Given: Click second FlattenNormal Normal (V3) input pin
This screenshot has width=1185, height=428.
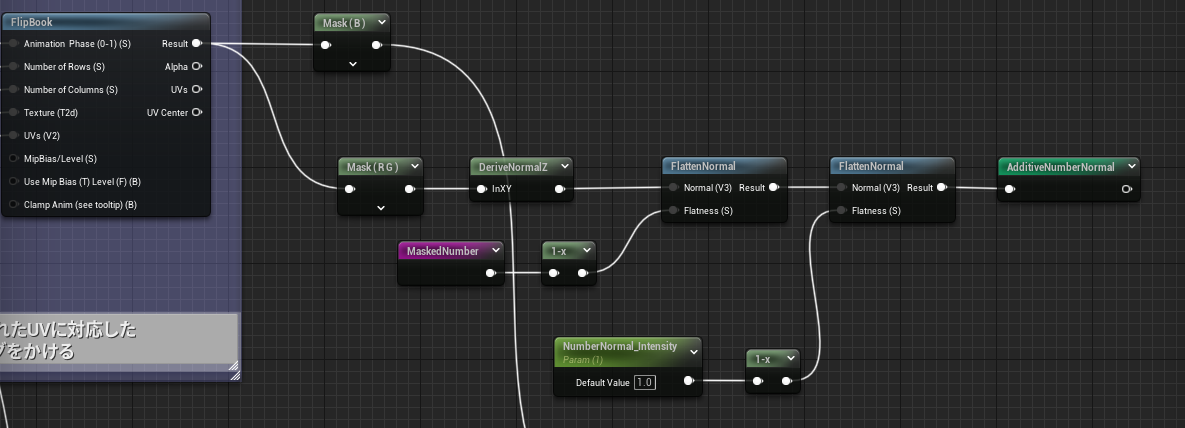Looking at the screenshot, I should (841, 188).
